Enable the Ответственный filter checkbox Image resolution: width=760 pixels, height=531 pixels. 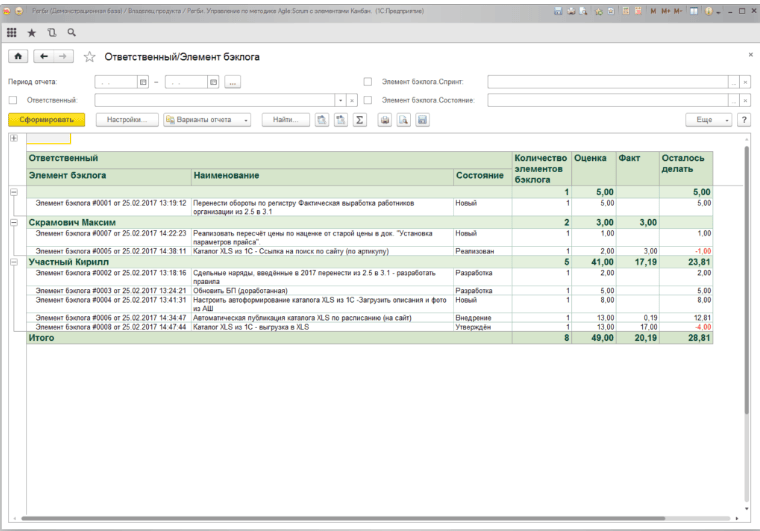pyautogui.click(x=13, y=100)
